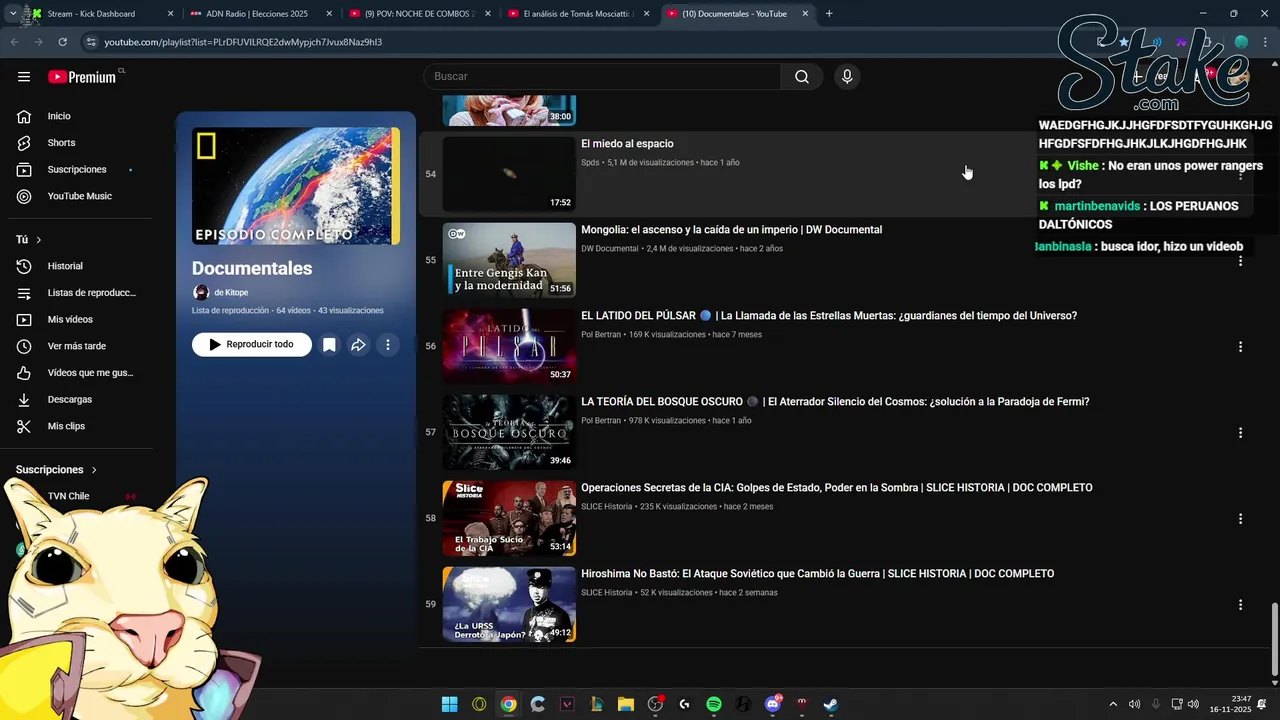Play Mongolia documentary thumbnail

click(509, 260)
